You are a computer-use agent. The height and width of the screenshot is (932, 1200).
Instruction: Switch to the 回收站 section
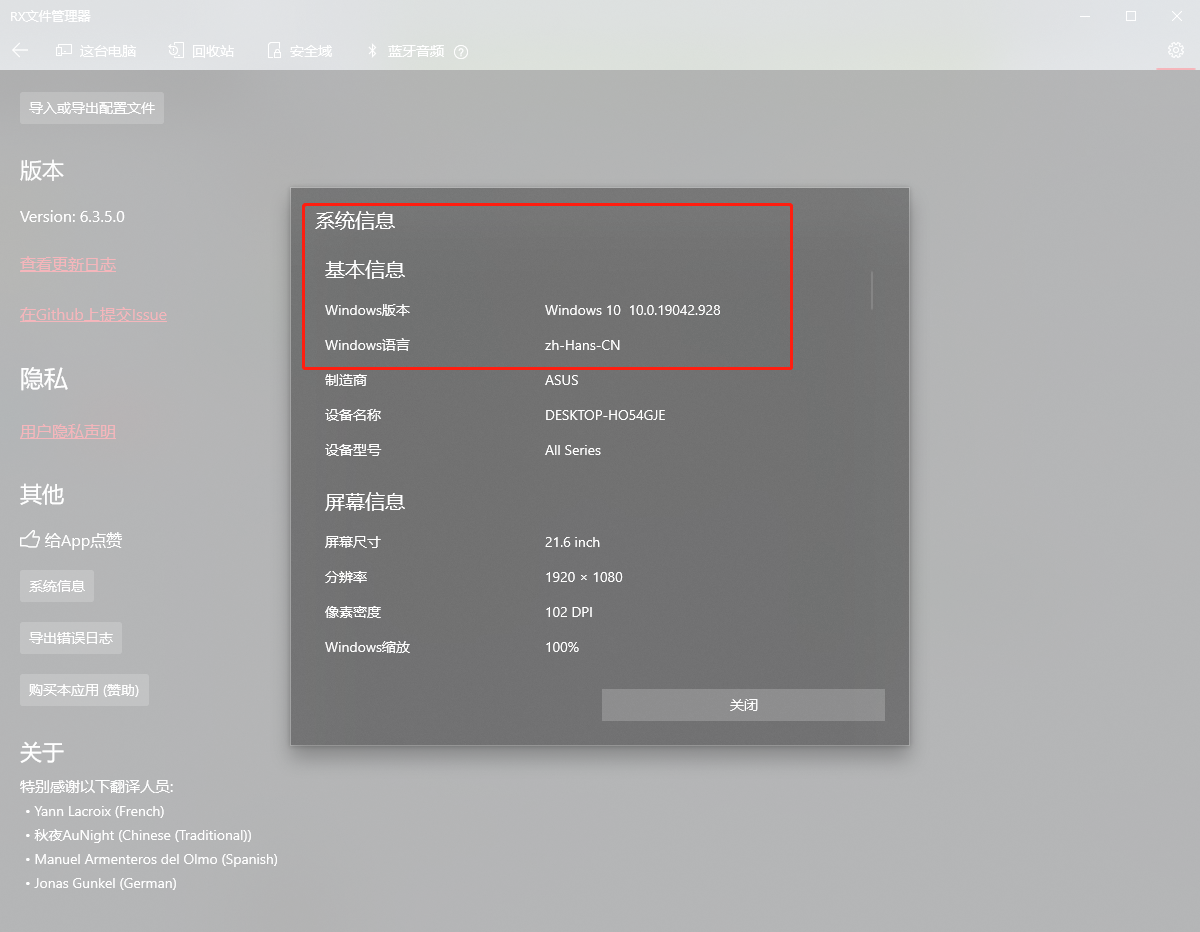212,51
